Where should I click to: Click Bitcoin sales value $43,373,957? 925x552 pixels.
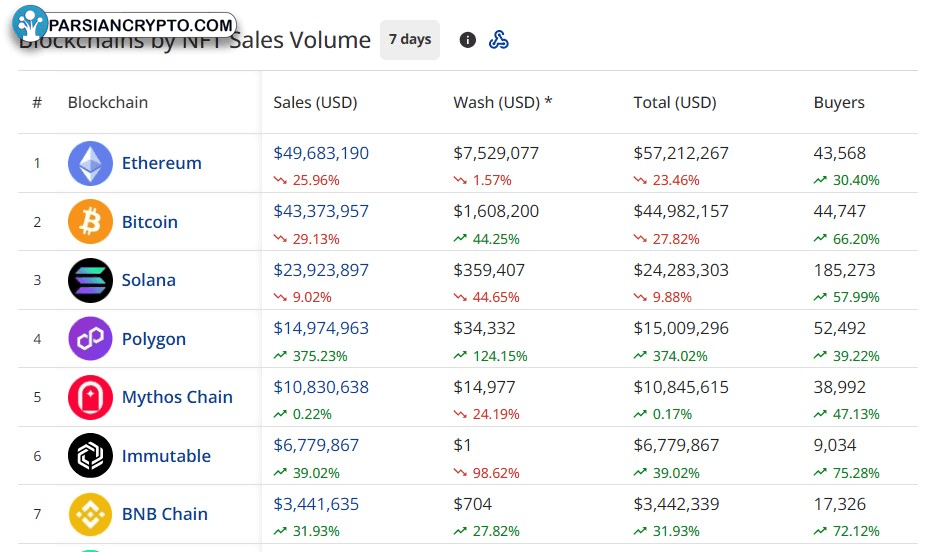pos(321,211)
